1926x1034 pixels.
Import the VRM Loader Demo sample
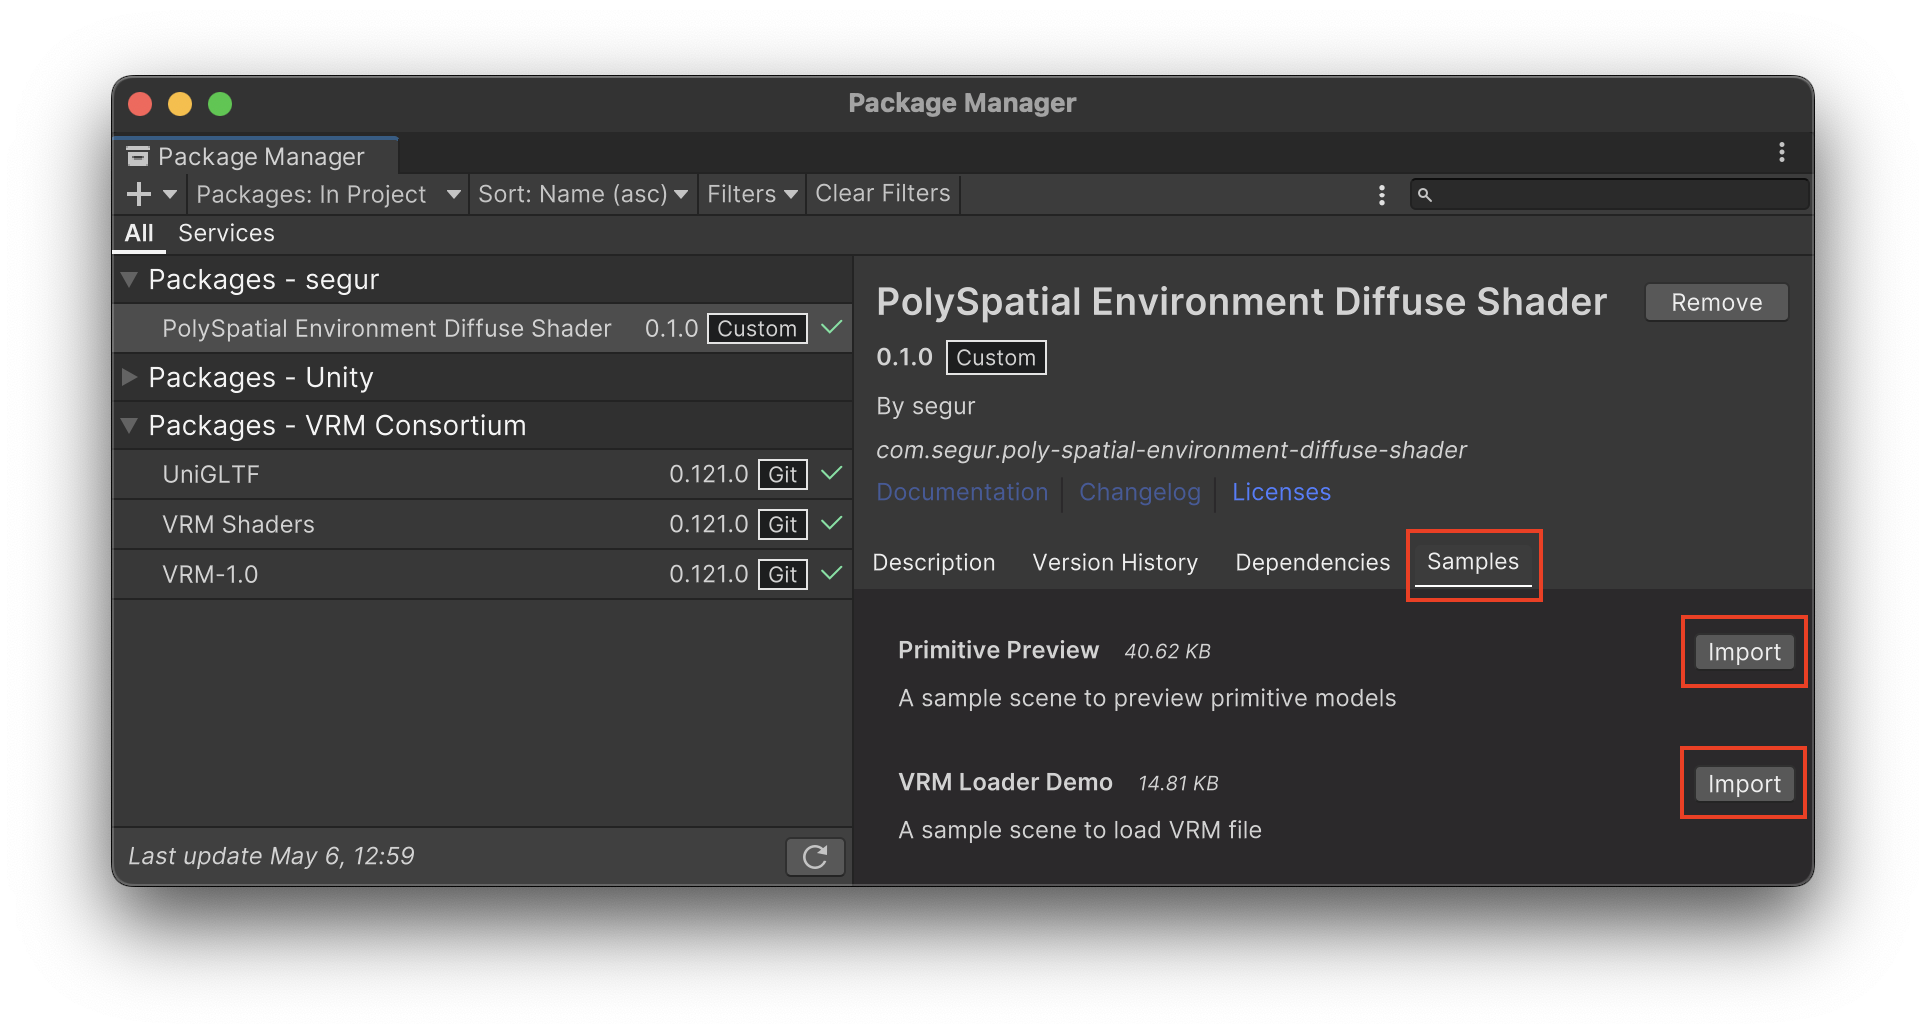(x=1744, y=784)
